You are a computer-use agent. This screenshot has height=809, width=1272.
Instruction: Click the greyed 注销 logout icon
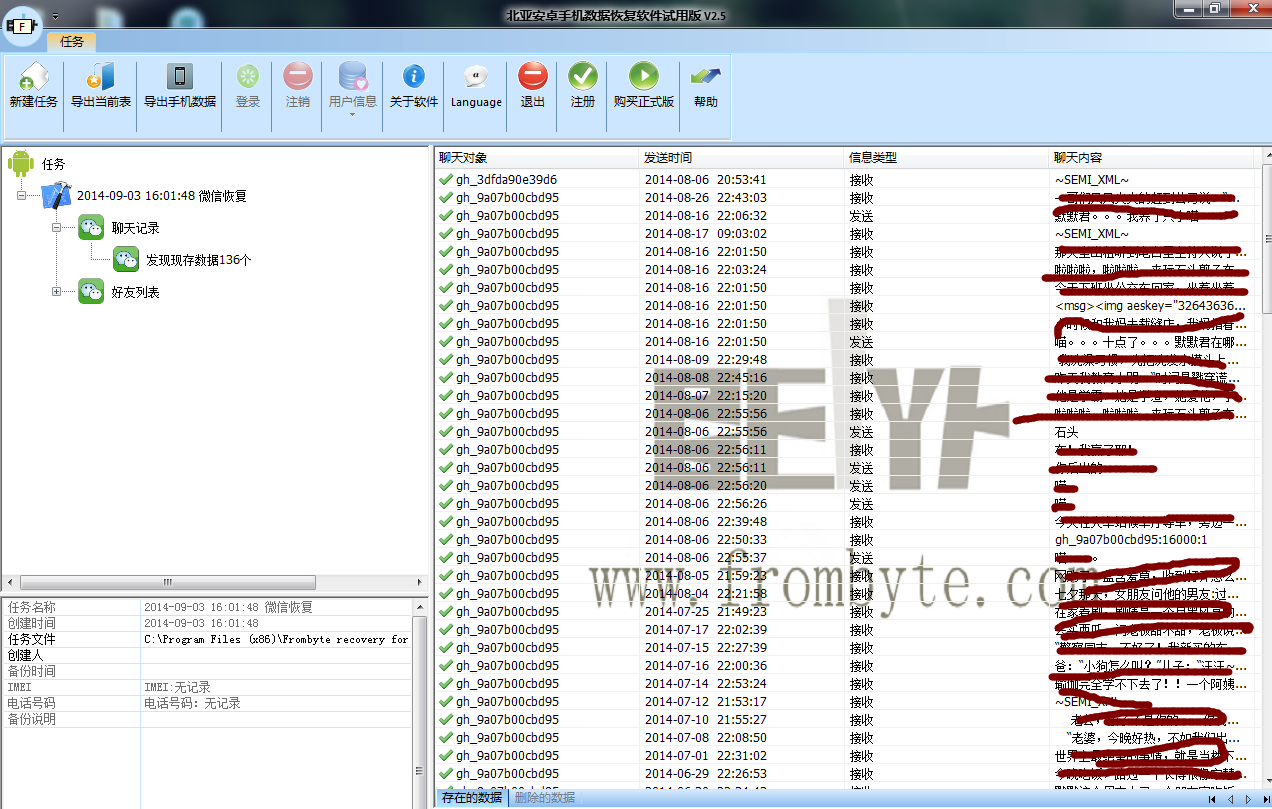(x=297, y=77)
